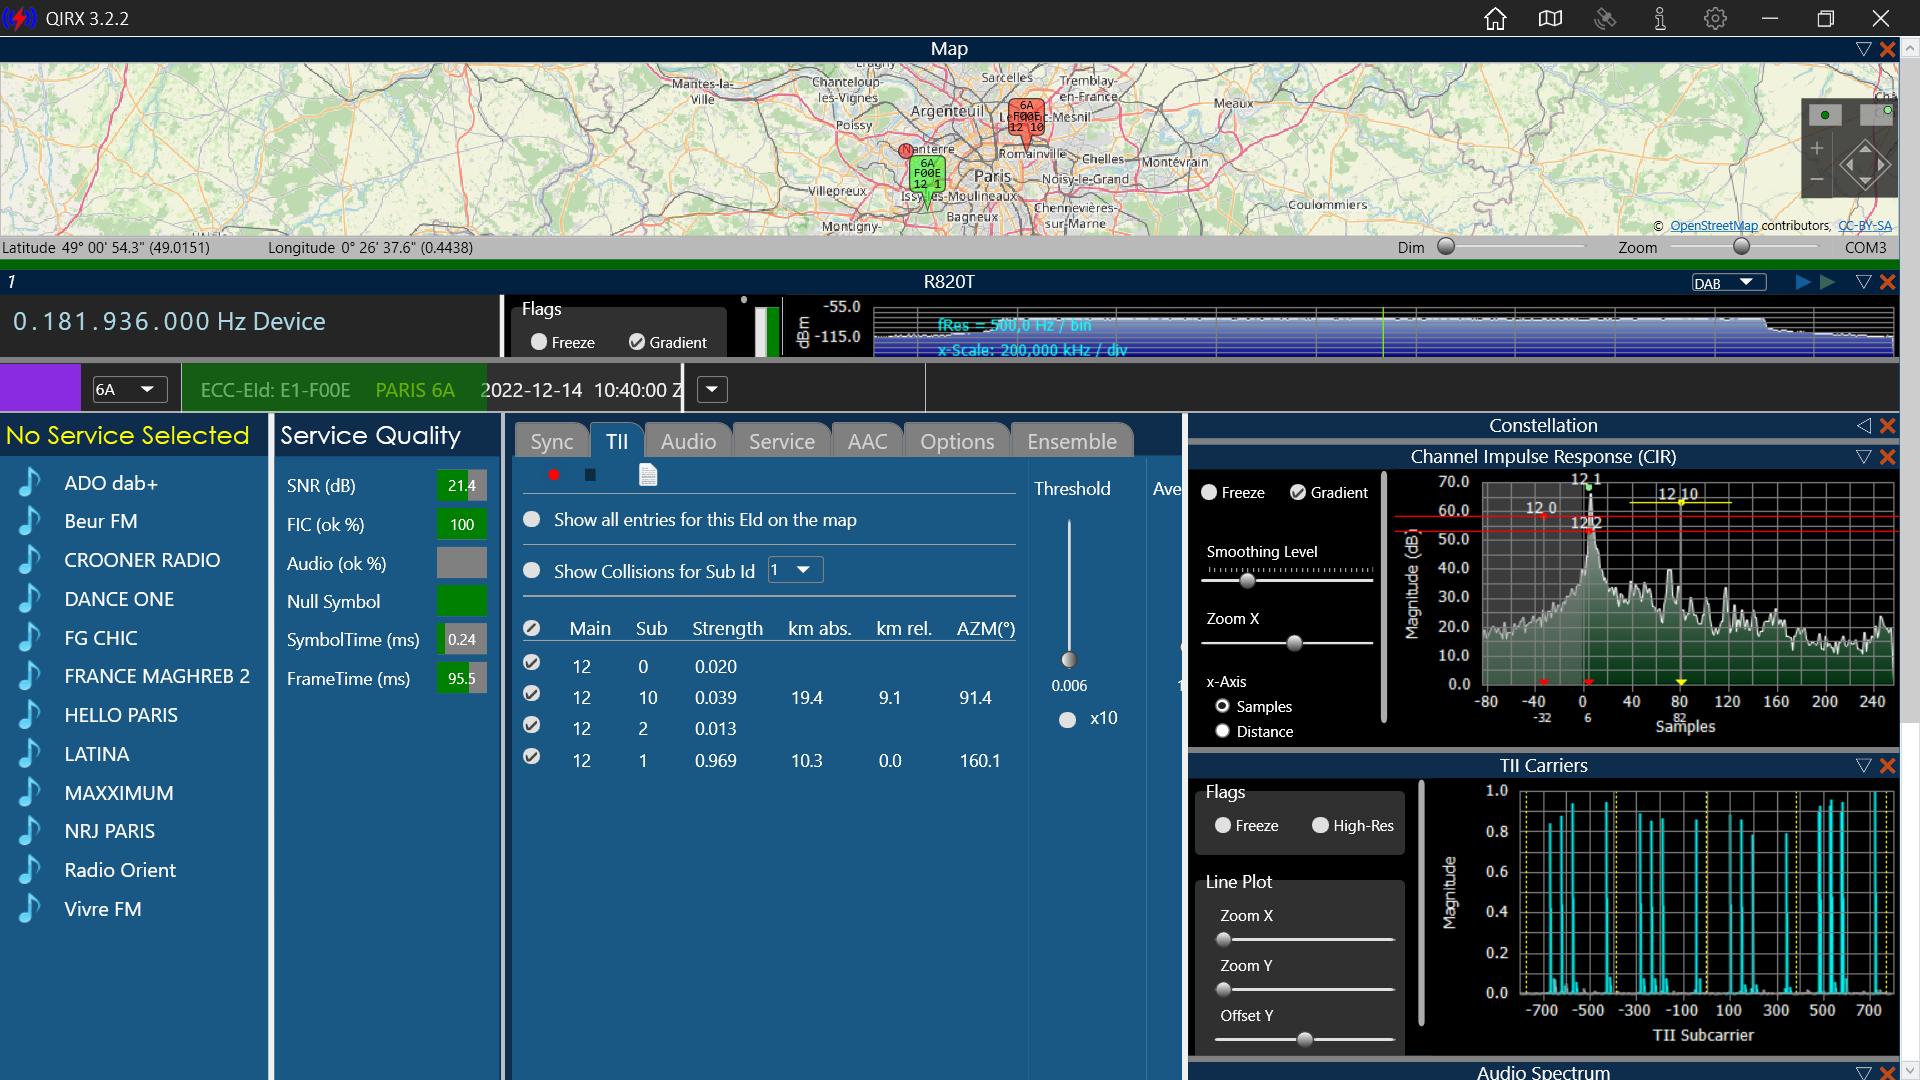
Task: Select Distance for x-Axis
Action: pos(1222,731)
